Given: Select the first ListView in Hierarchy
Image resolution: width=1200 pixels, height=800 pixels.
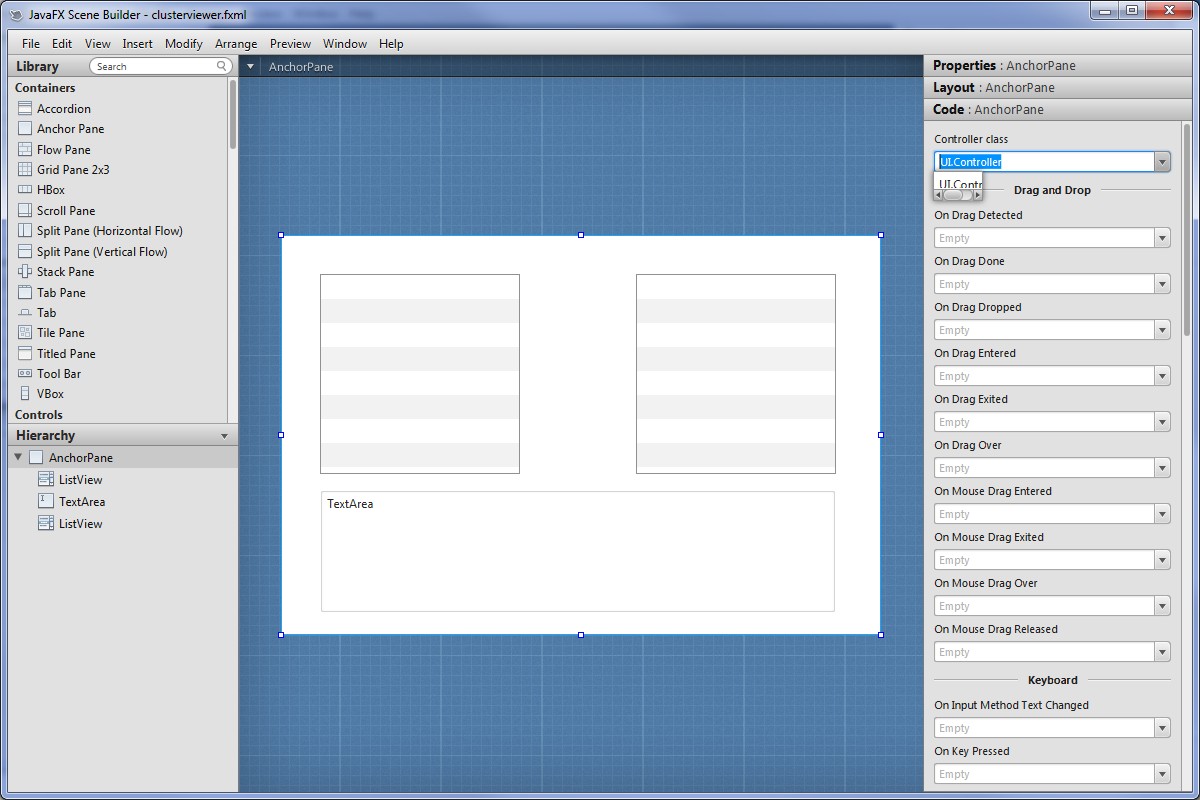Looking at the screenshot, I should [80, 479].
